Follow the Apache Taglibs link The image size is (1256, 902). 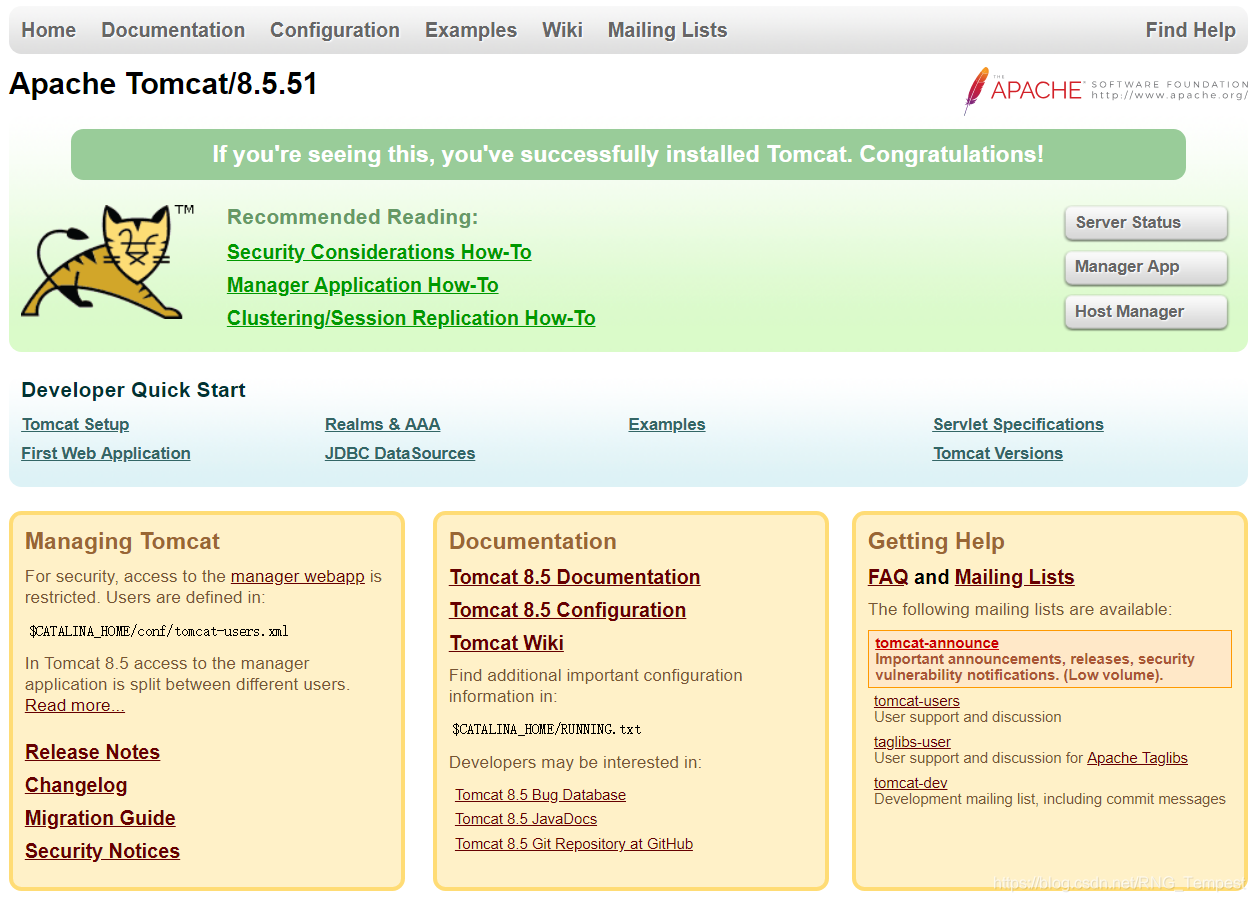pyautogui.click(x=1137, y=758)
